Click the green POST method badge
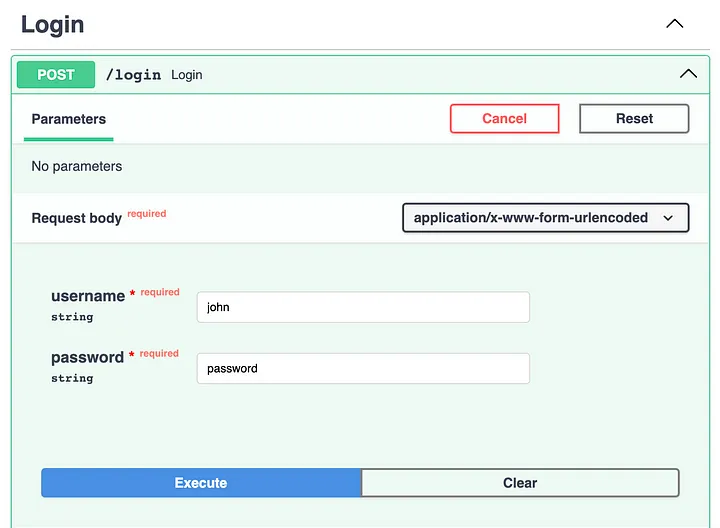Image resolution: width=720 pixels, height=528 pixels. pyautogui.click(x=56, y=74)
